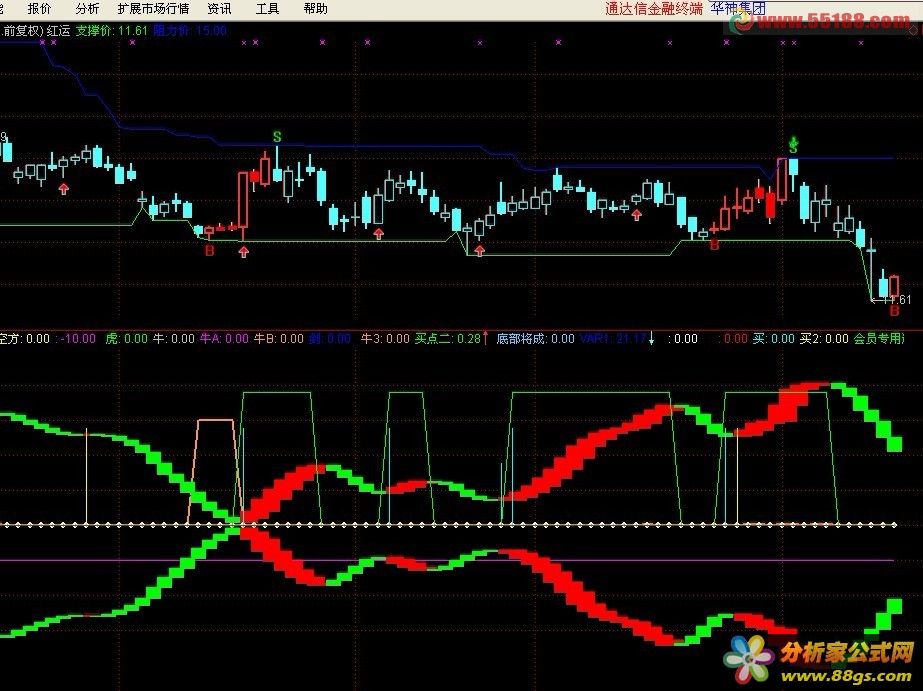
Task: Open the 扩展市场行情 menu
Action: (153, 9)
